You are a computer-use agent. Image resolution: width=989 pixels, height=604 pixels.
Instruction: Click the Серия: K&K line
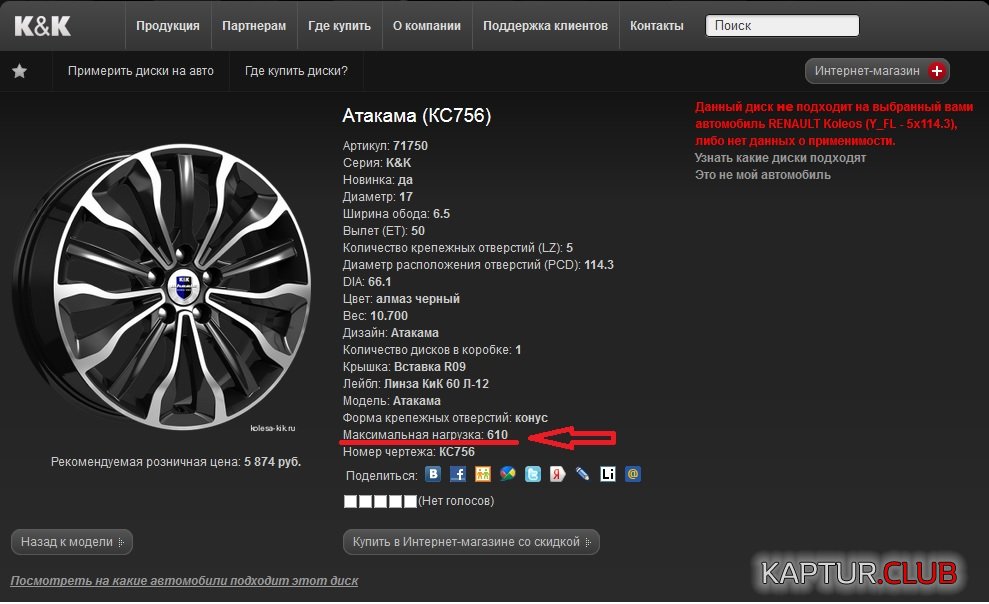(x=377, y=163)
